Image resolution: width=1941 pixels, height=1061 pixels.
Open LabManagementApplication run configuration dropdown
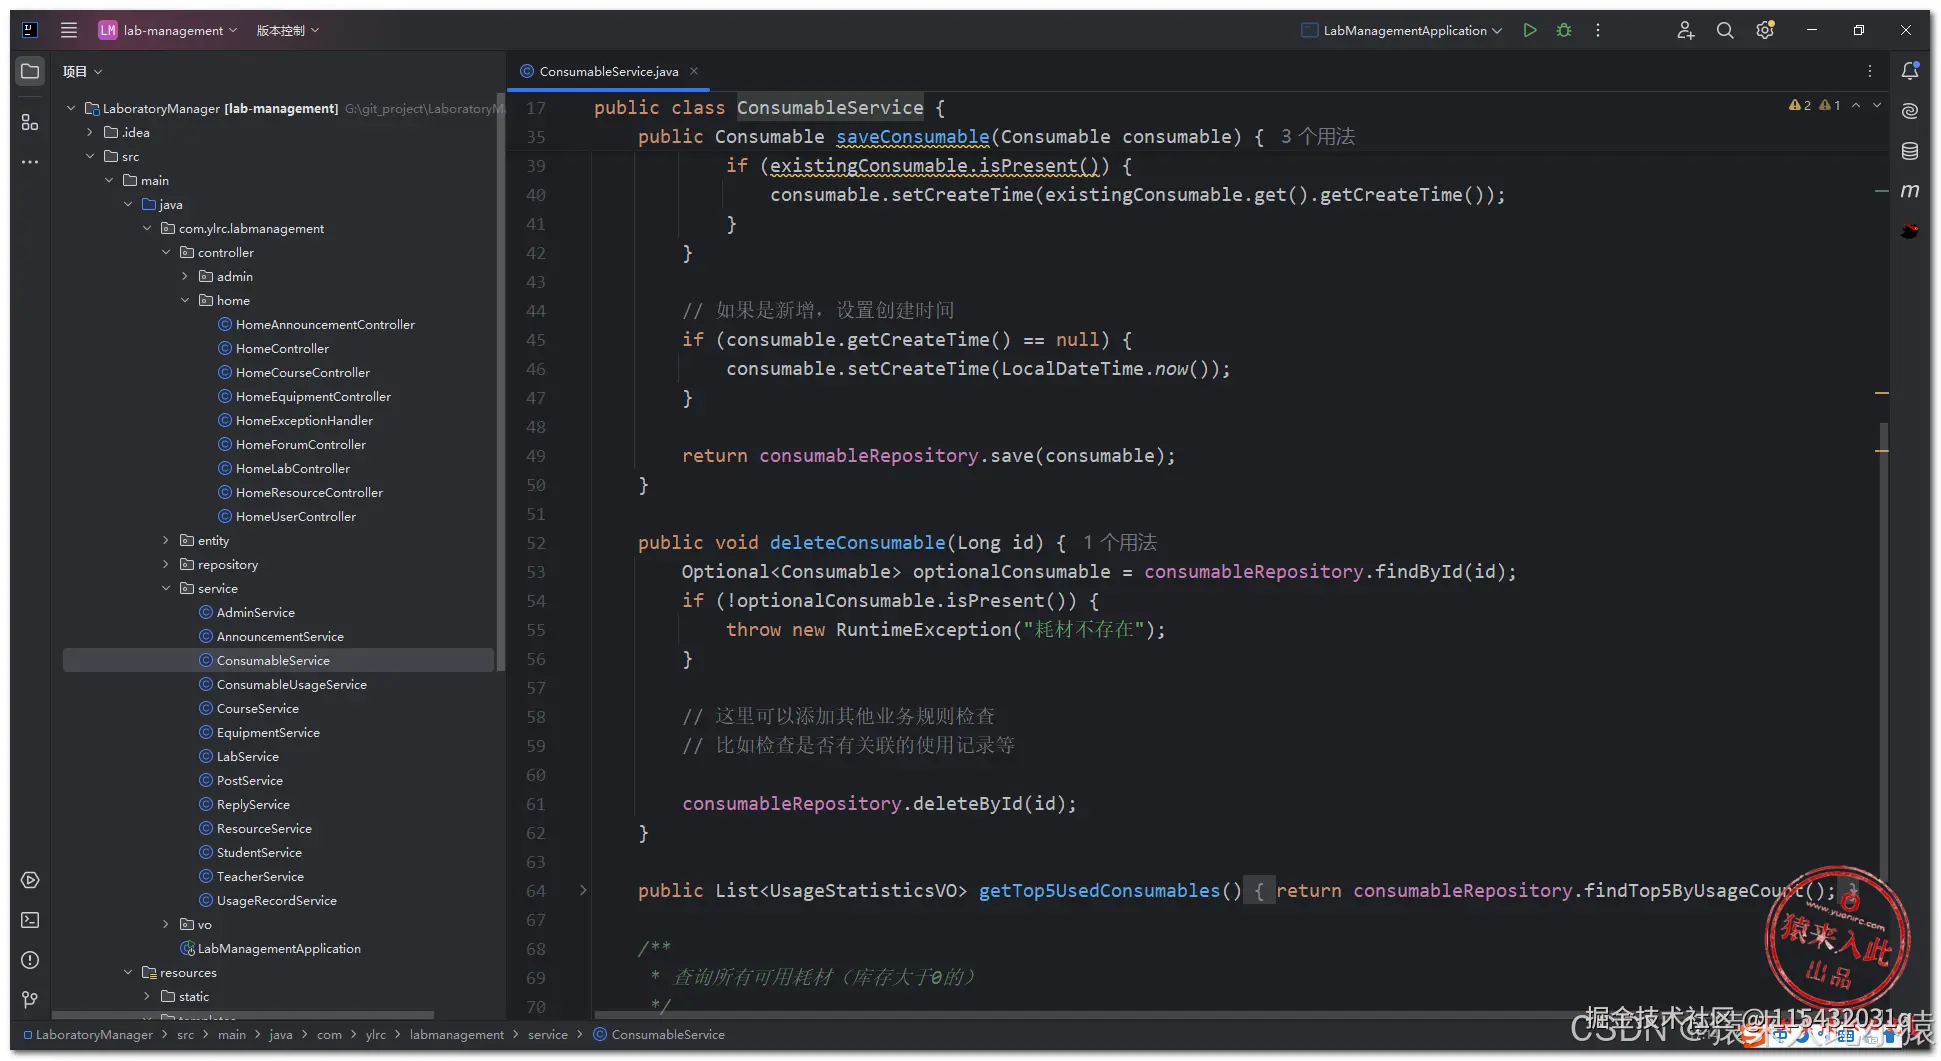point(1402,30)
